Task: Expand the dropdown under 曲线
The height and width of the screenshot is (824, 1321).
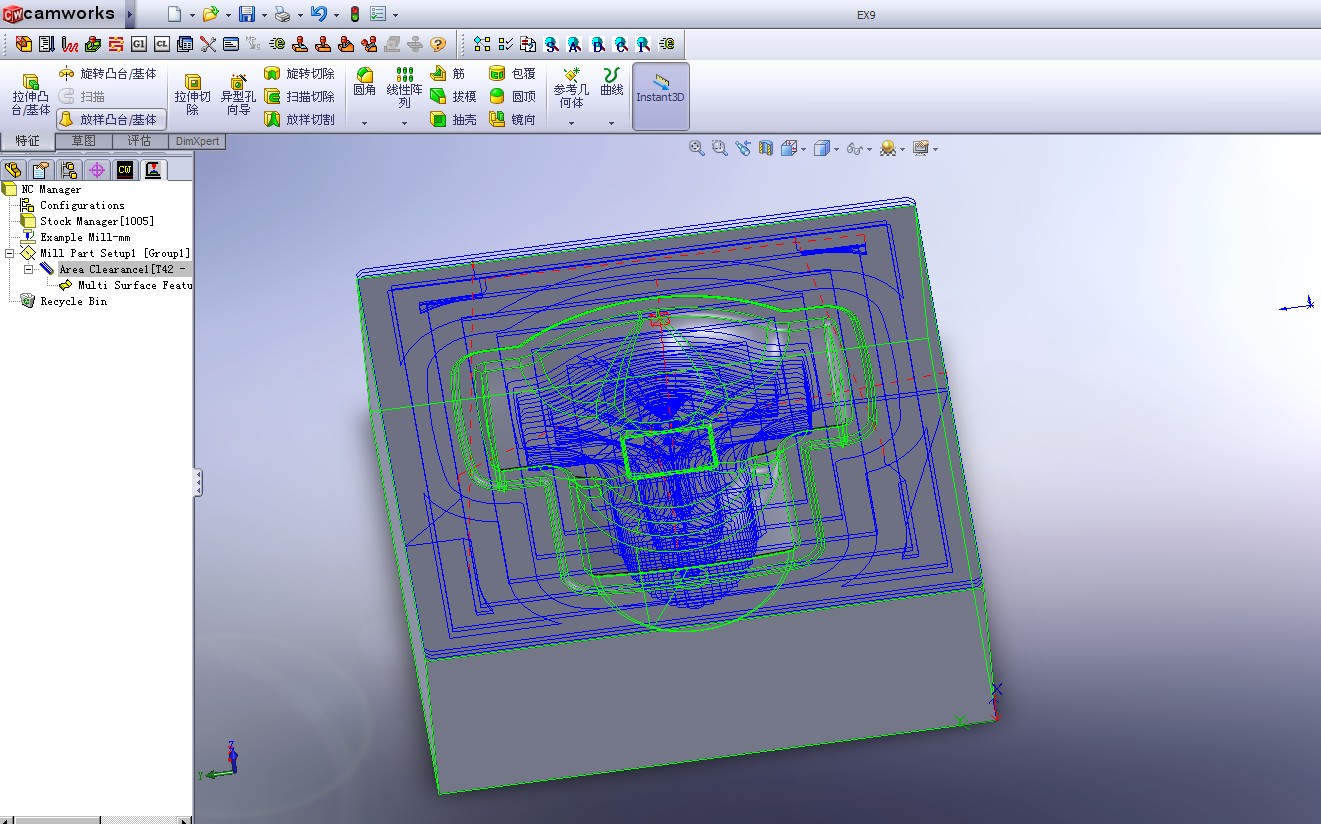Action: click(612, 123)
